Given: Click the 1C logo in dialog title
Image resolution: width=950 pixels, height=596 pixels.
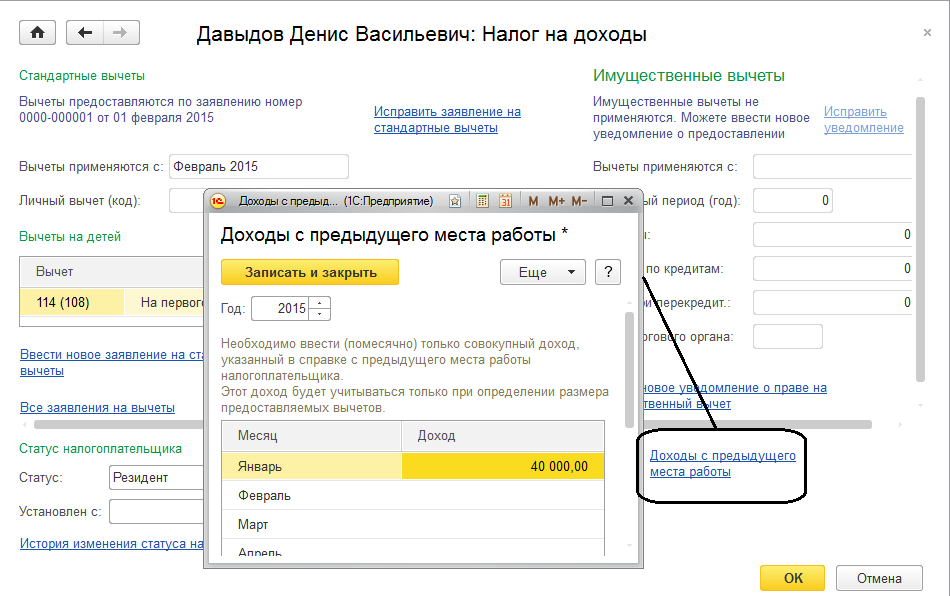Looking at the screenshot, I should [x=218, y=201].
